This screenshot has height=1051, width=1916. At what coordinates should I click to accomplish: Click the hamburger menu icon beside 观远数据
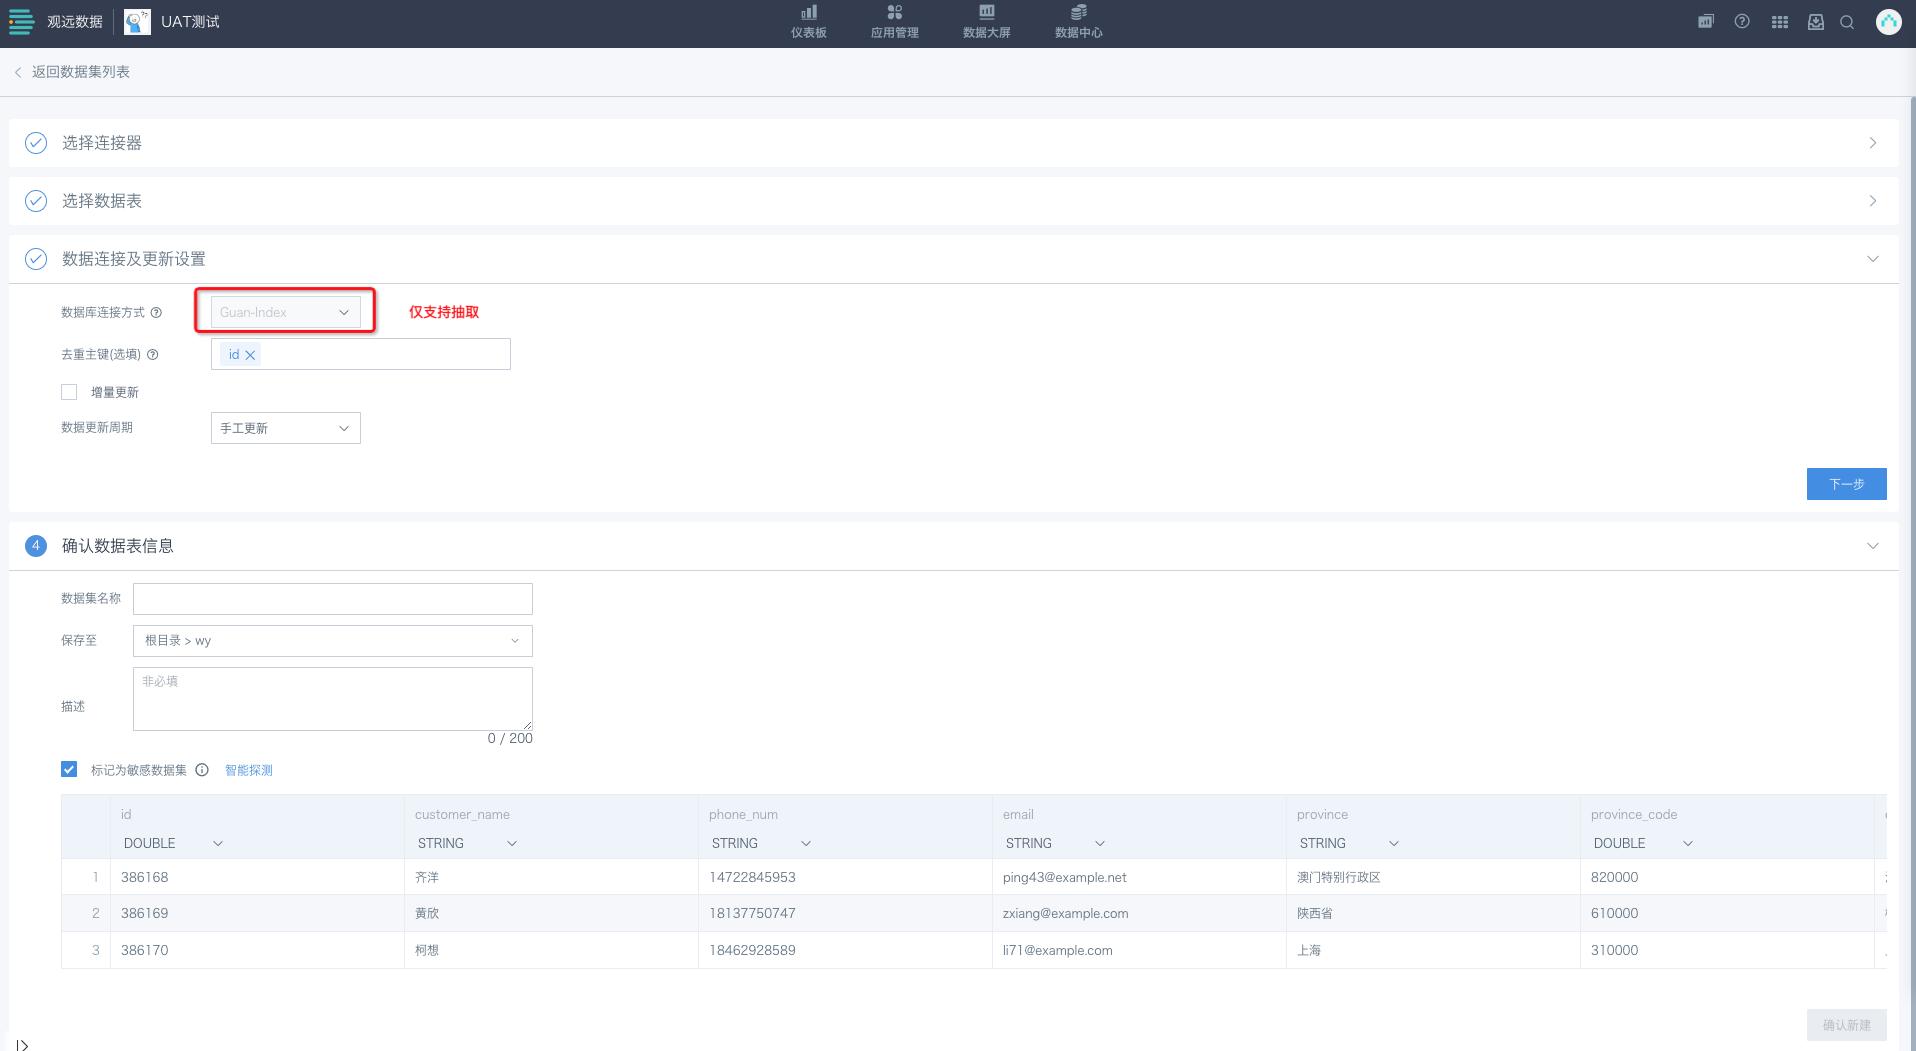[x=21, y=22]
